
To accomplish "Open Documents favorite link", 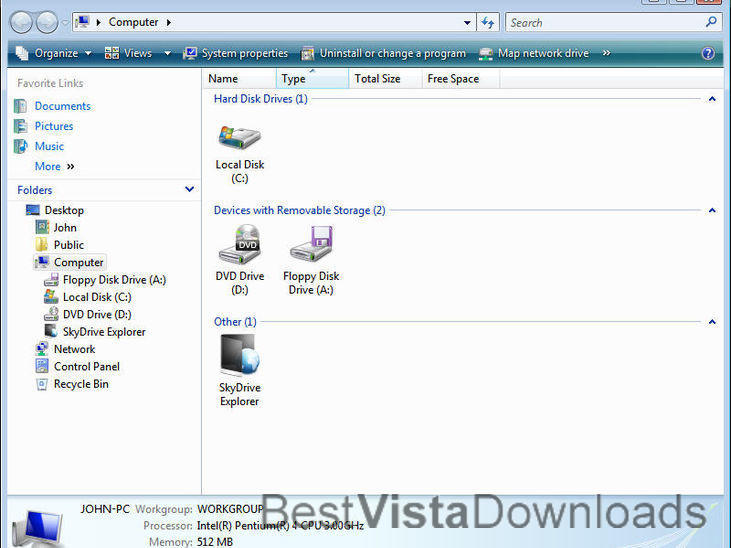I will click(x=62, y=106).
